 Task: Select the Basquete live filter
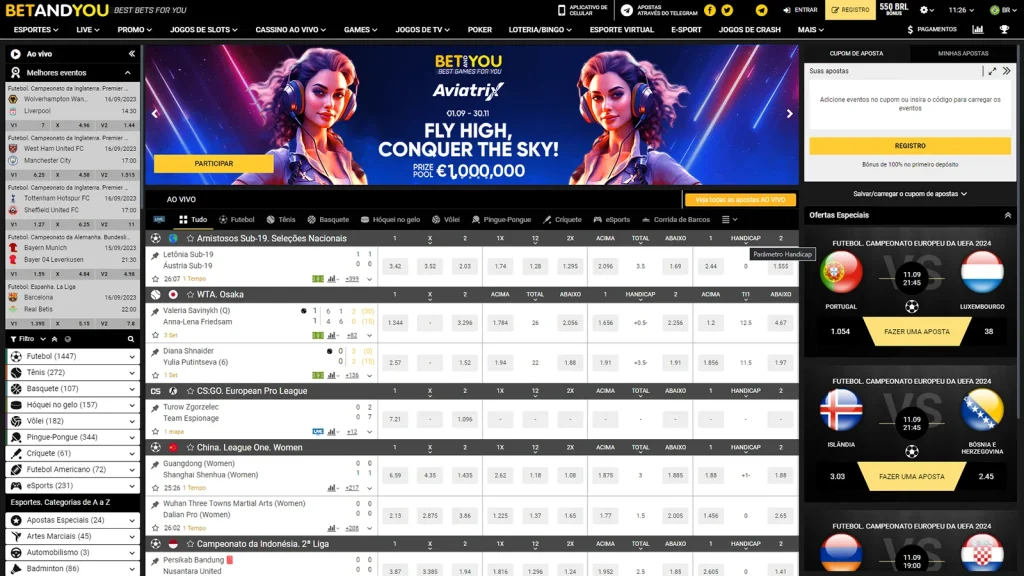(x=328, y=219)
